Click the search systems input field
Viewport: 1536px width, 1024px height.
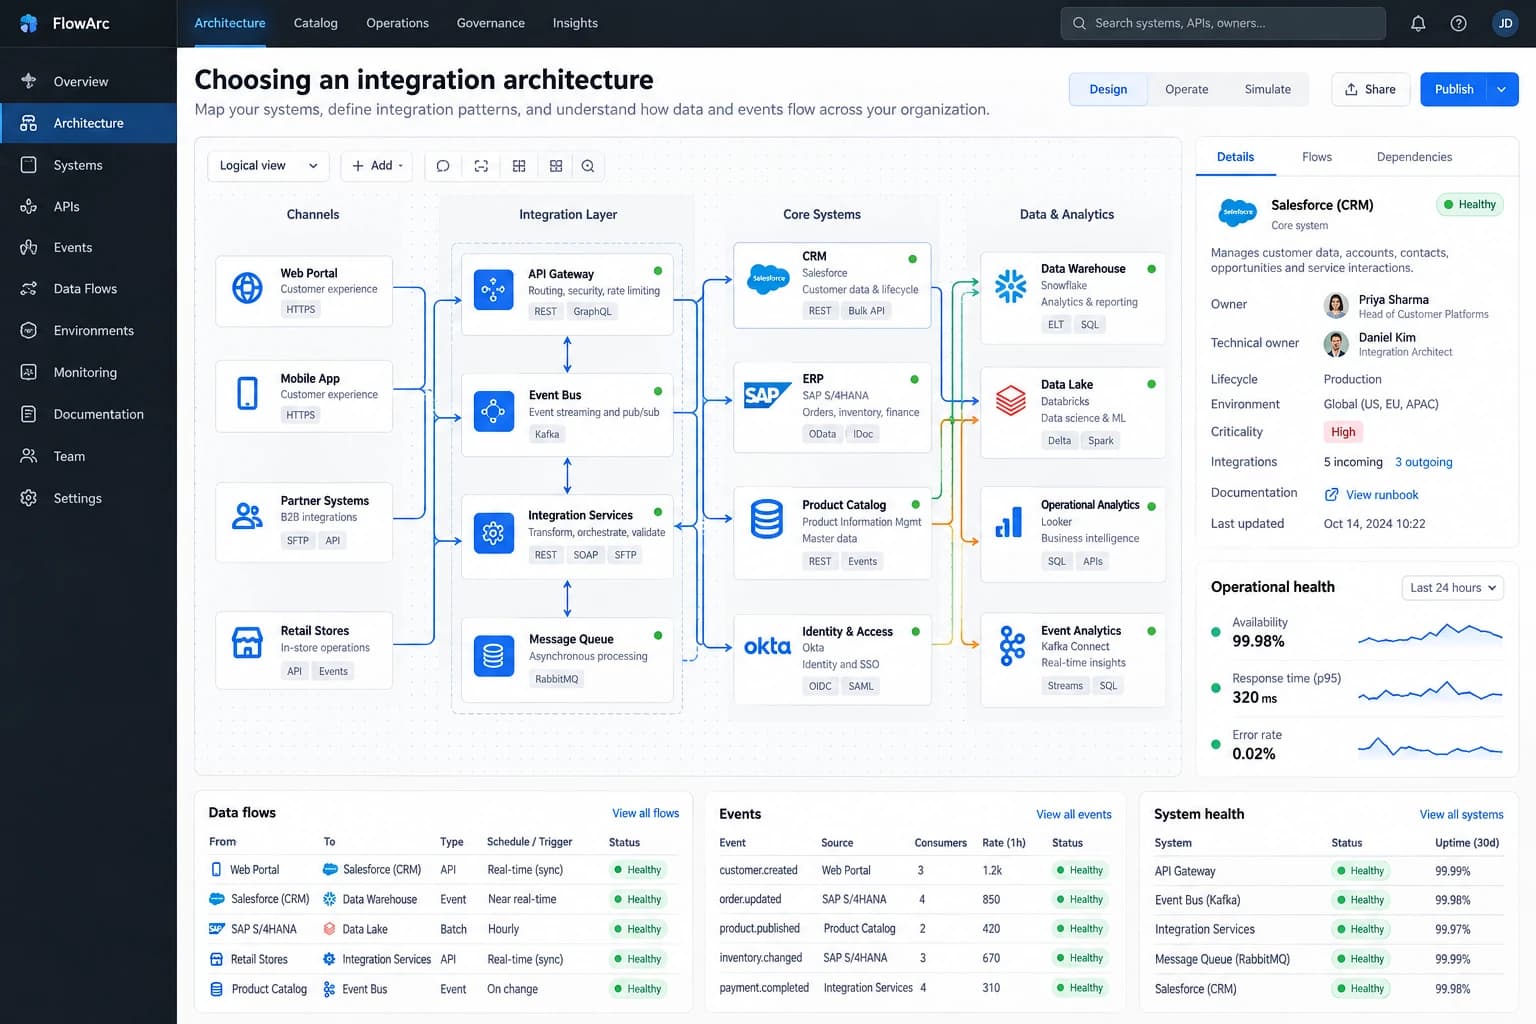(1223, 23)
